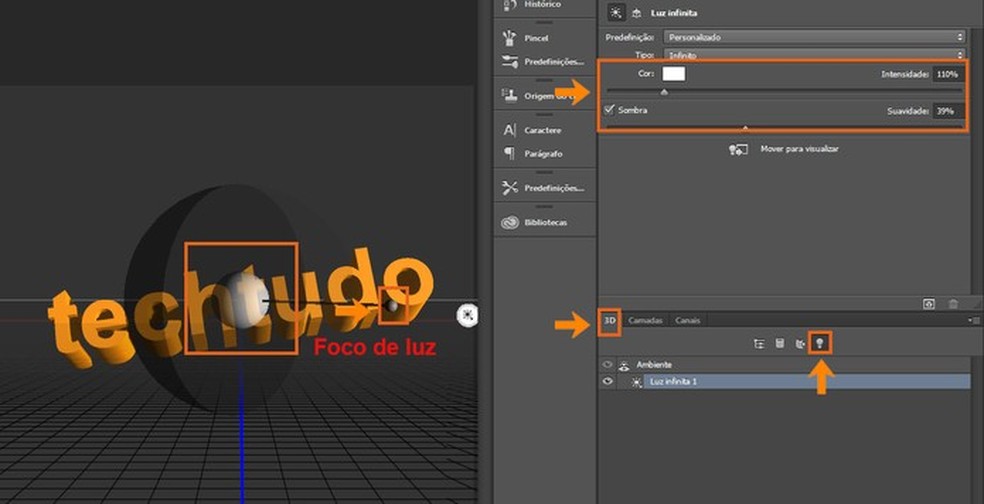Click the Mover para visualizar light icon
Screen dimensions: 984x504
[x=738, y=149]
